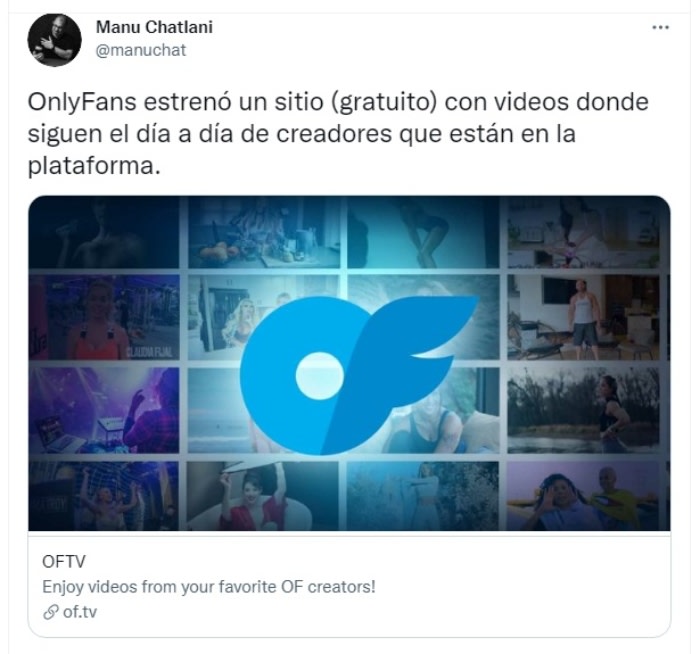Click the shirtless man in cage thumbnail
Viewport: 700px width, 654px height.
(104, 496)
